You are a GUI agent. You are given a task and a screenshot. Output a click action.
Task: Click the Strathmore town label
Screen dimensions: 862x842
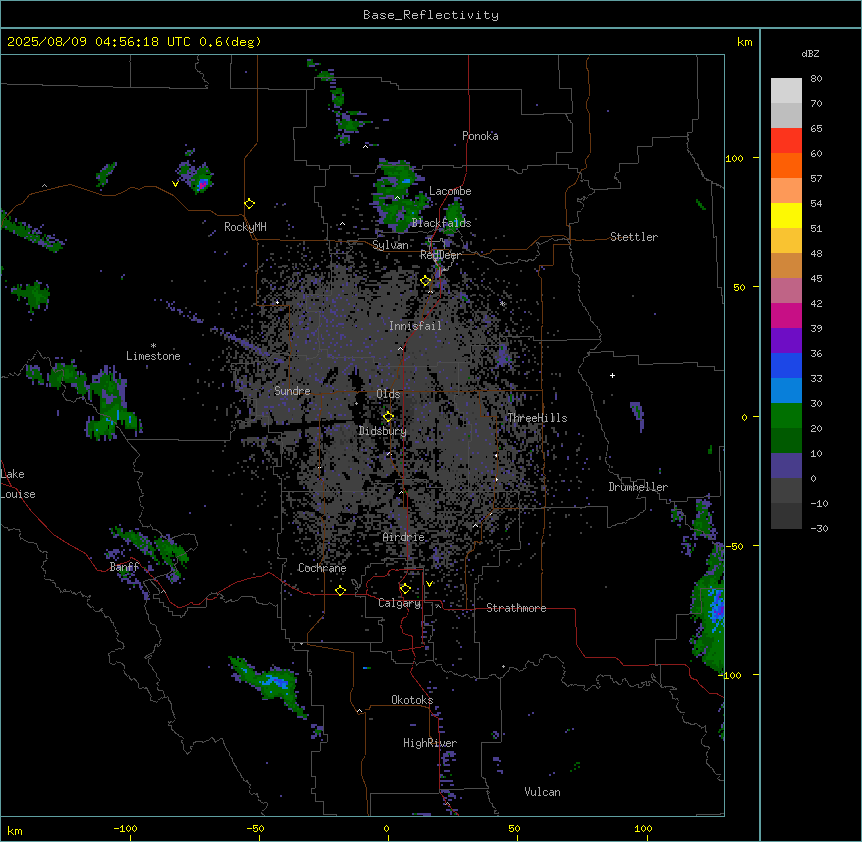tap(516, 608)
